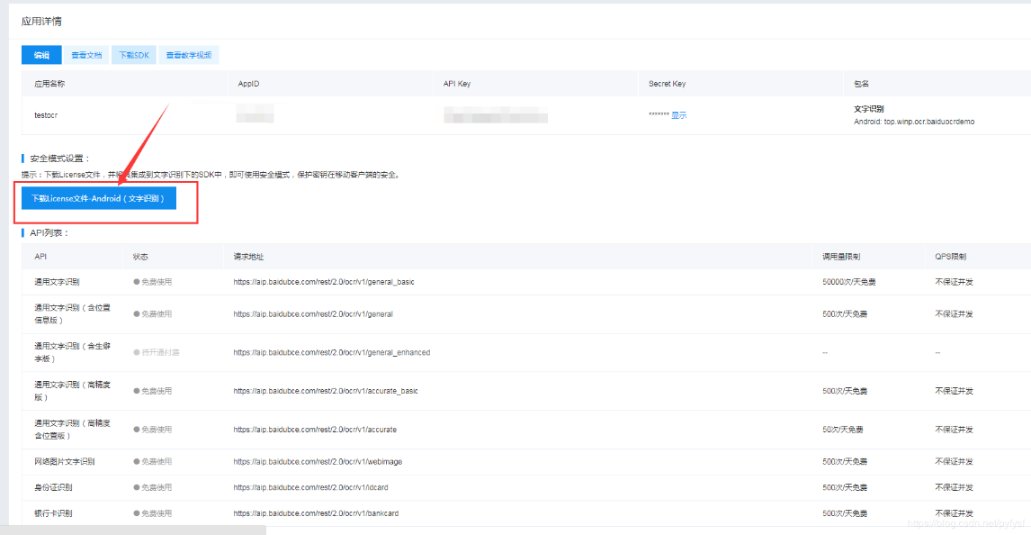1031x535 pixels.
Task: Select the 身份证识别 API row
Action: [x=53, y=488]
